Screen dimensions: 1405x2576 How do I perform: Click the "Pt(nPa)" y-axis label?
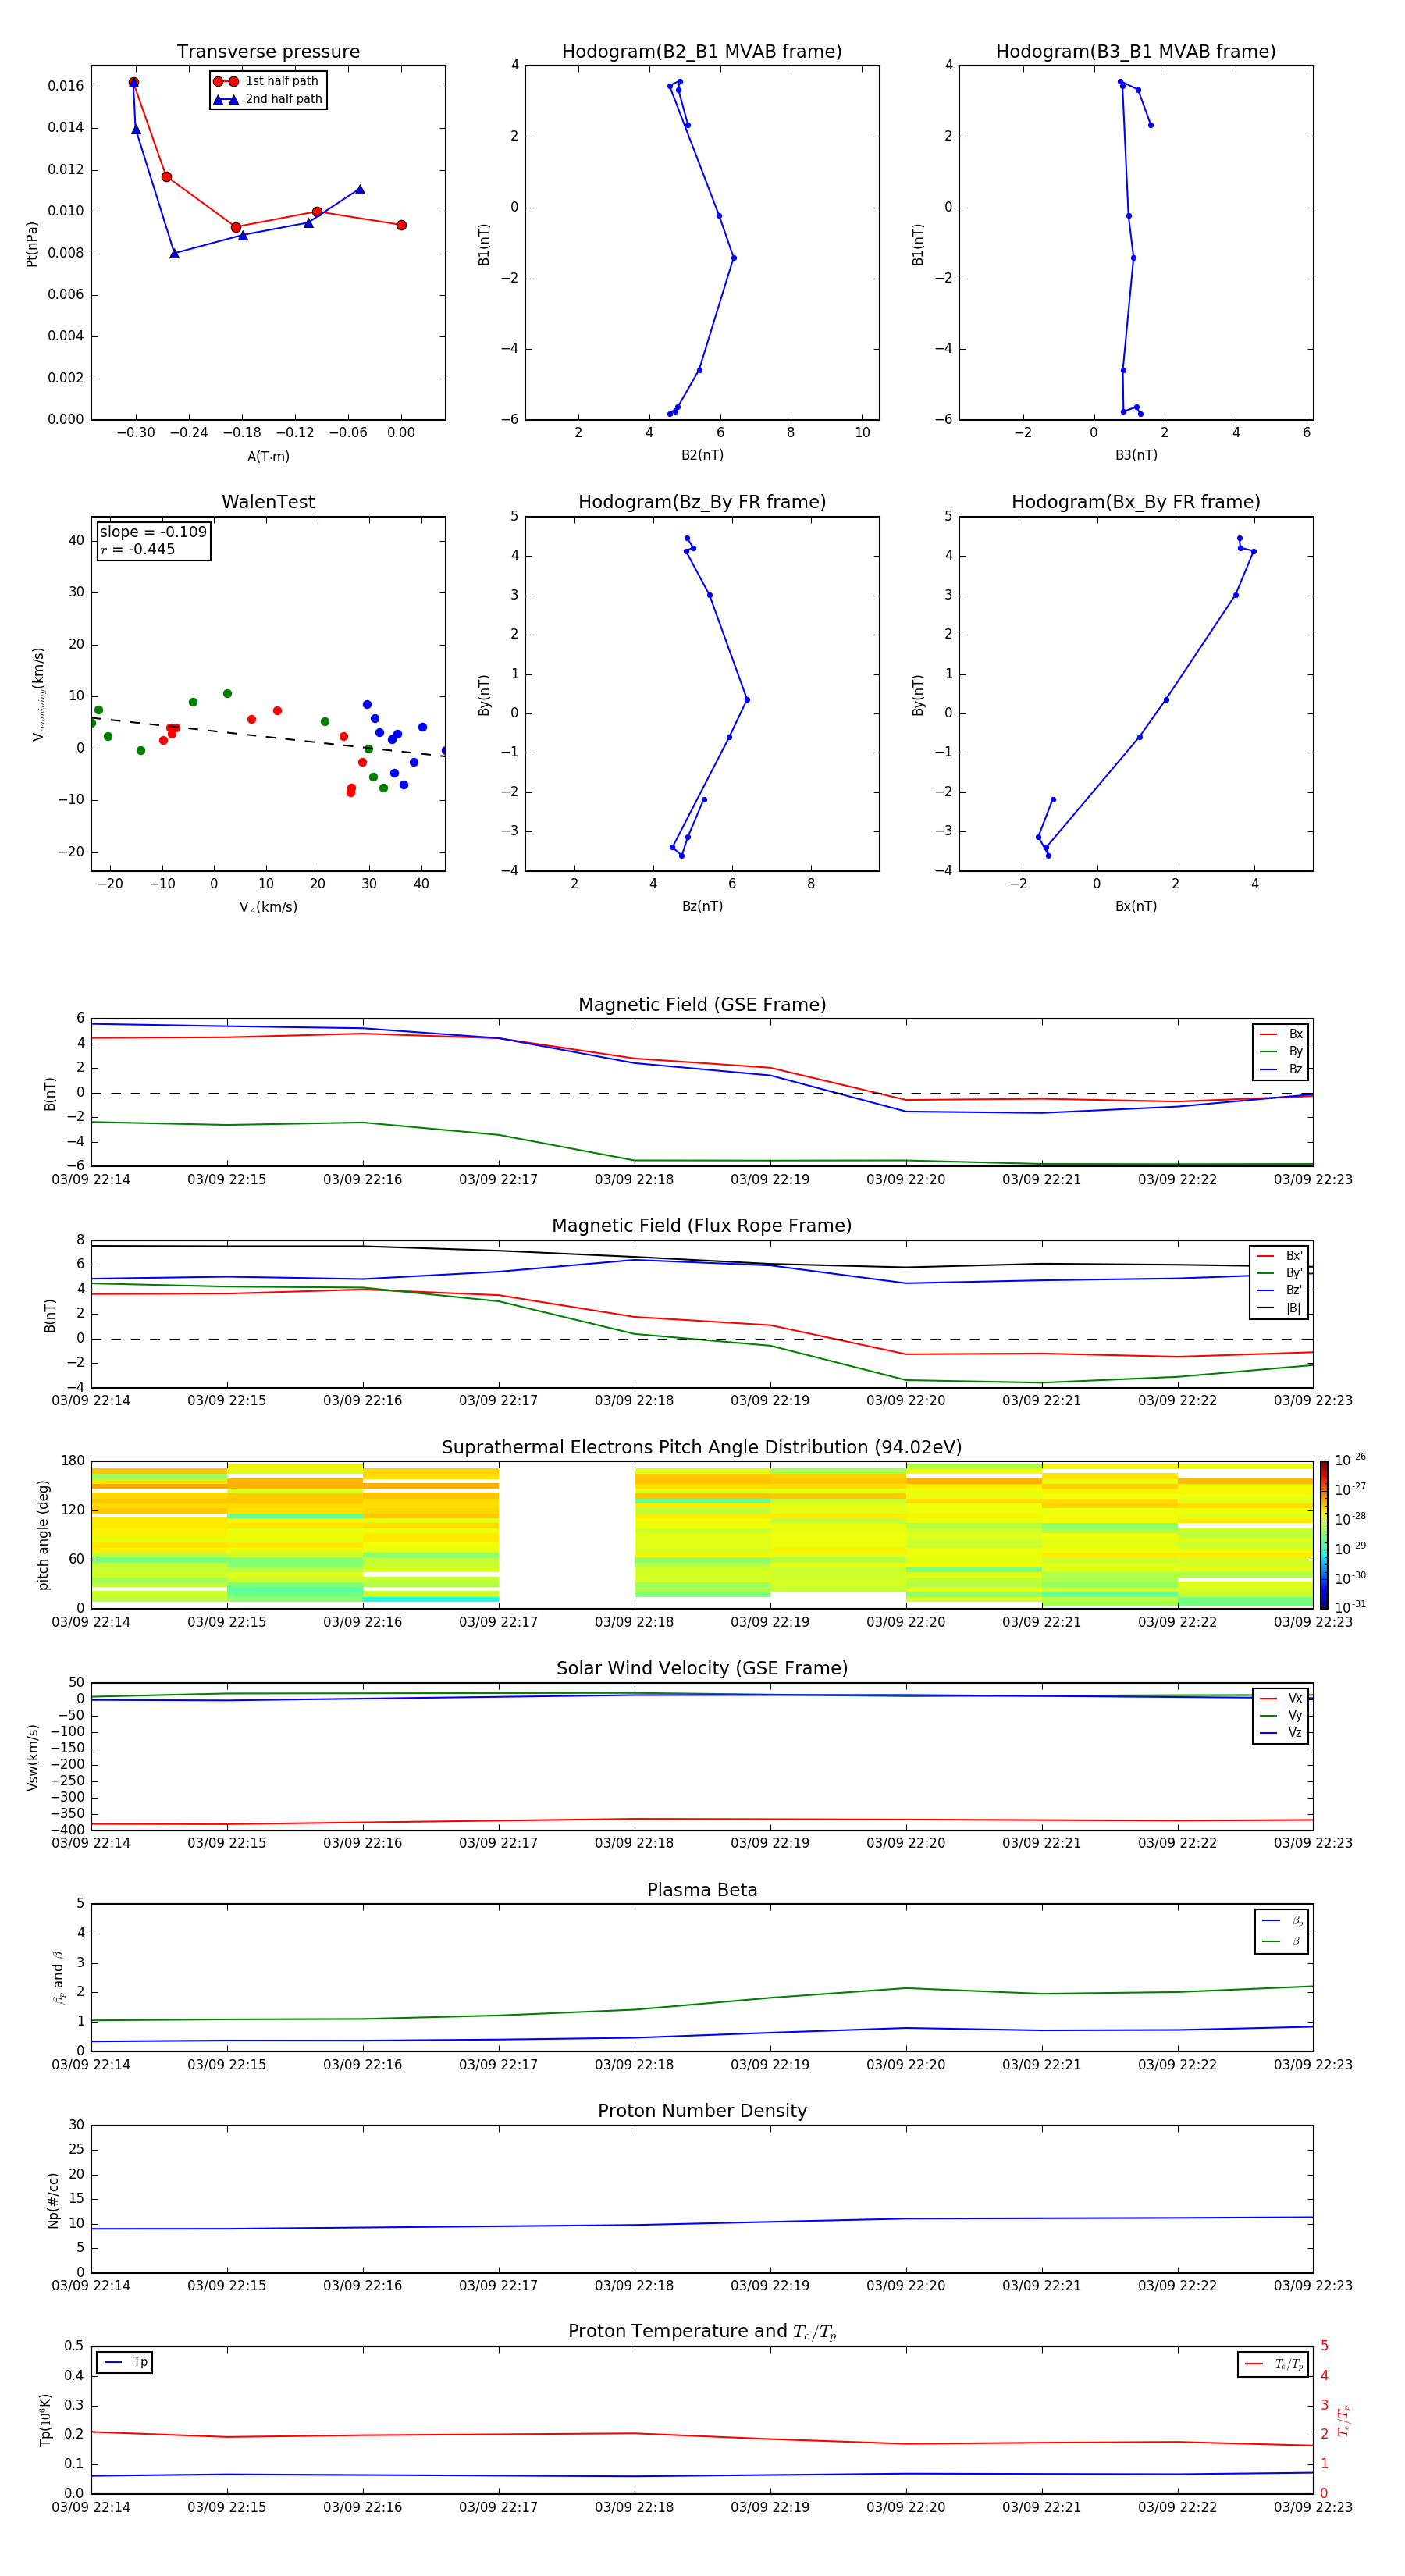pos(31,244)
